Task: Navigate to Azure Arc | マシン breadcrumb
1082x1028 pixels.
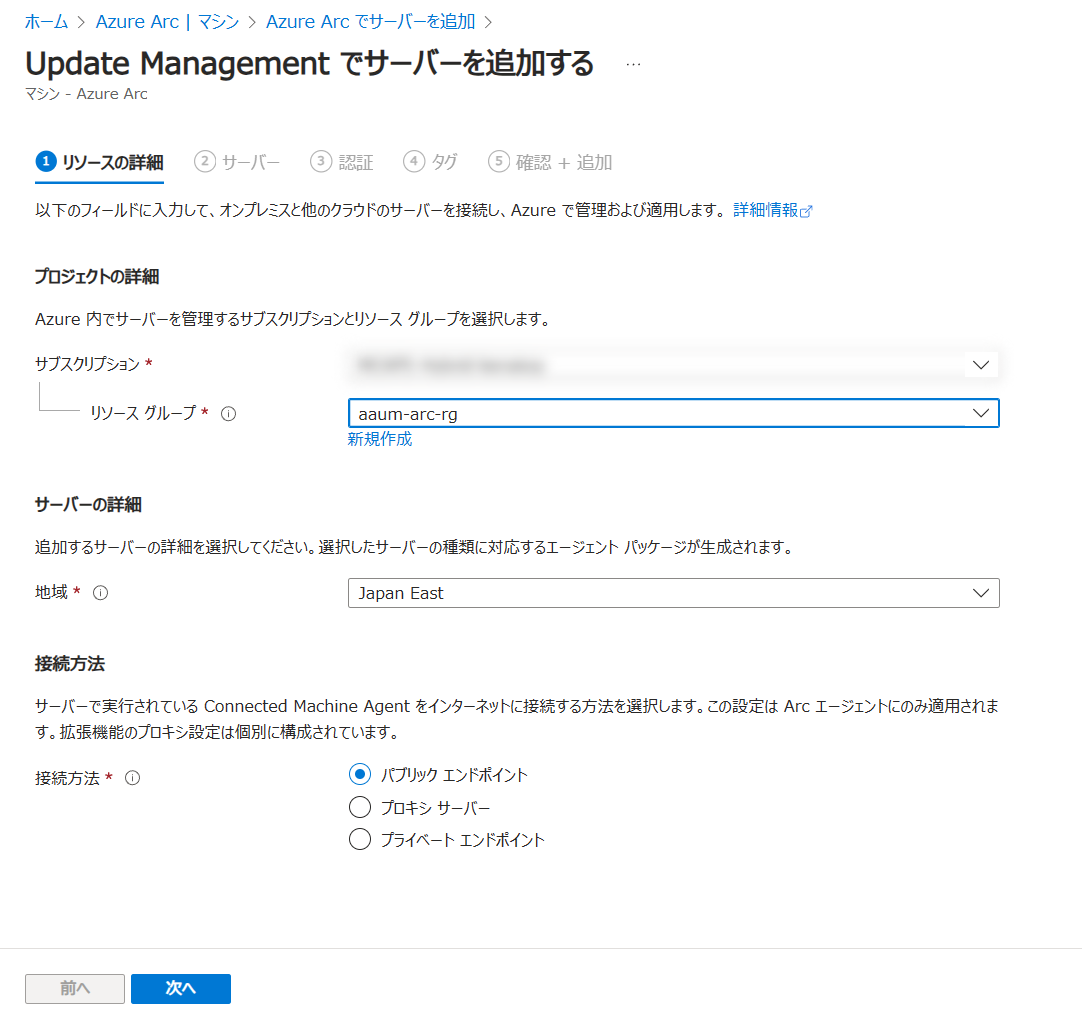Action: click(167, 22)
